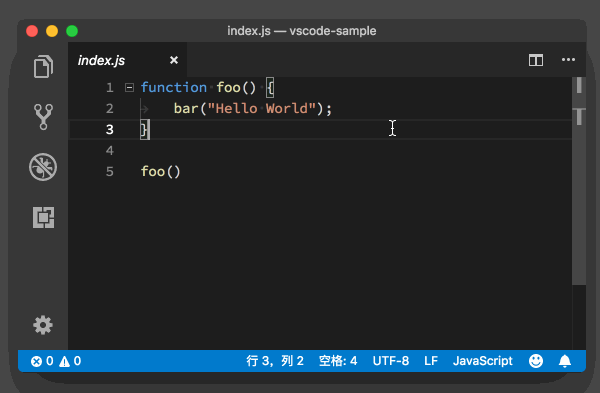Click the bar call on line 2
Image resolution: width=600 pixels, height=393 pixels.
tap(186, 109)
